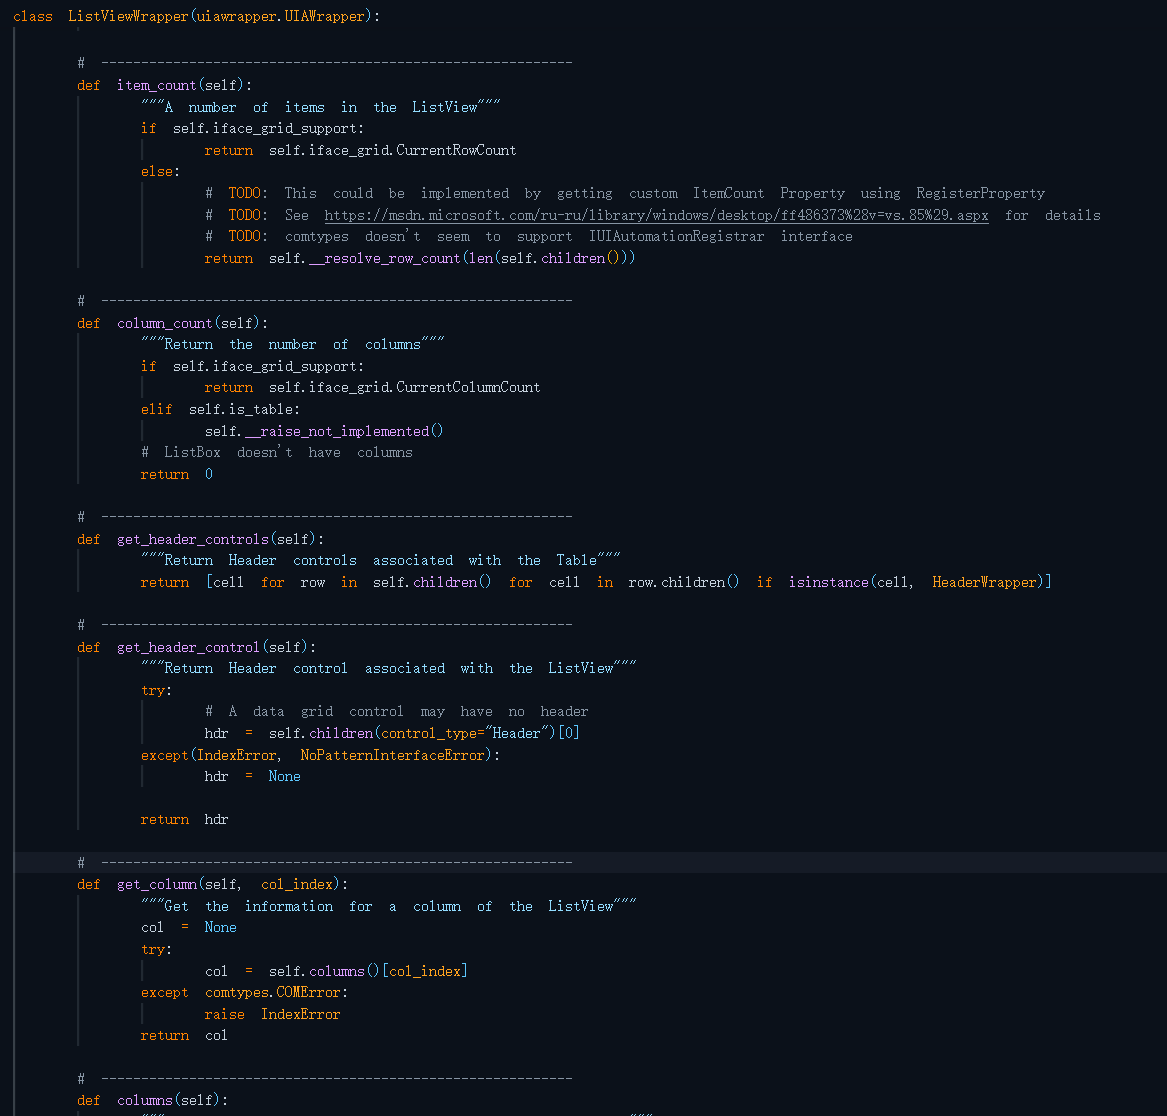This screenshot has height=1116, width=1167.
Task: Click the class name ListViewWrapper
Action: 128,16
